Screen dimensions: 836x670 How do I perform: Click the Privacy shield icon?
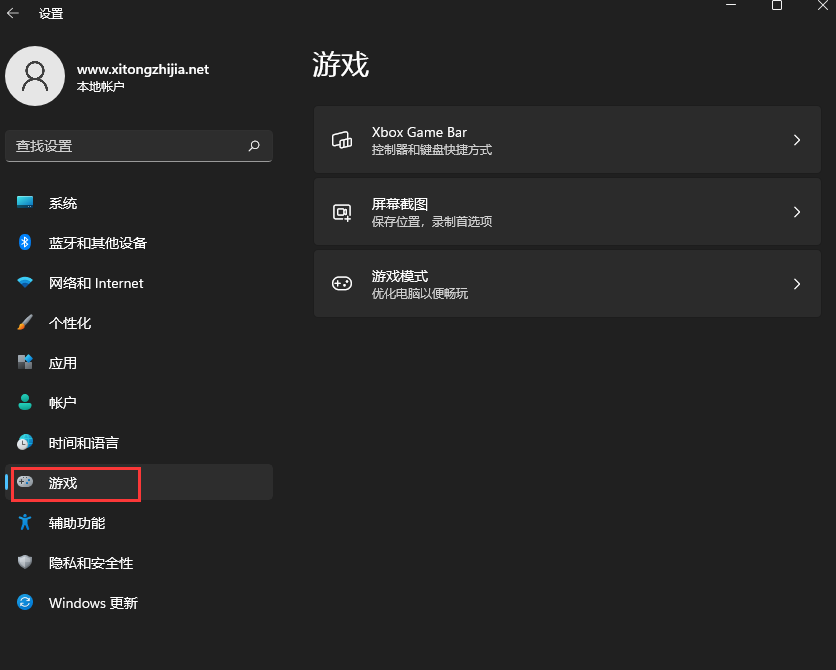click(25, 562)
